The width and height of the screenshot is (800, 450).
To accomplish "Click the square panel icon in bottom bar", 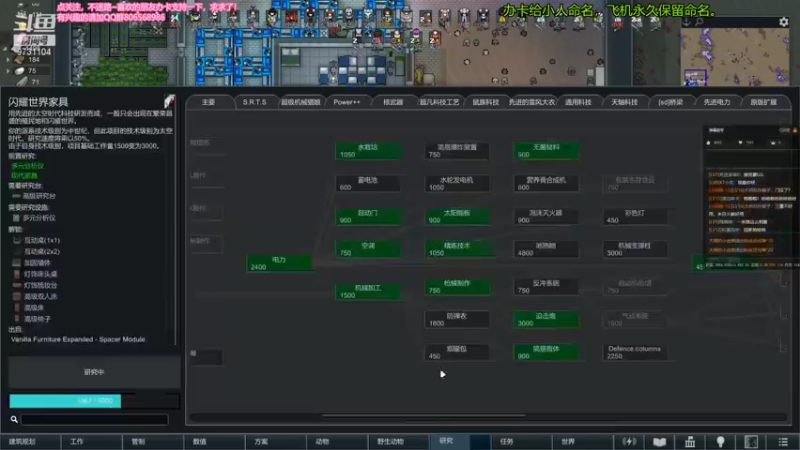I will click(751, 442).
